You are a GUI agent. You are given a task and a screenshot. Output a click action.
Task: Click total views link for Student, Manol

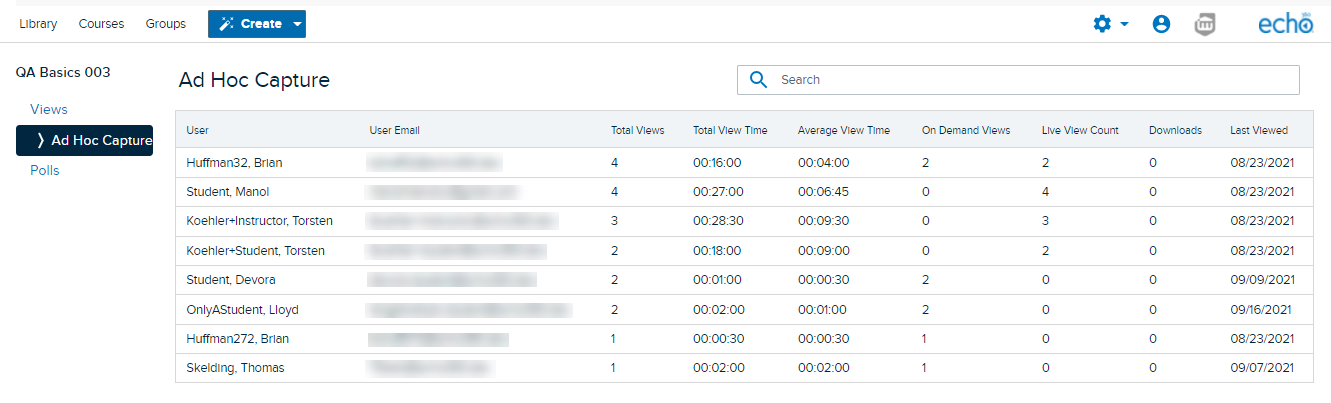point(615,192)
